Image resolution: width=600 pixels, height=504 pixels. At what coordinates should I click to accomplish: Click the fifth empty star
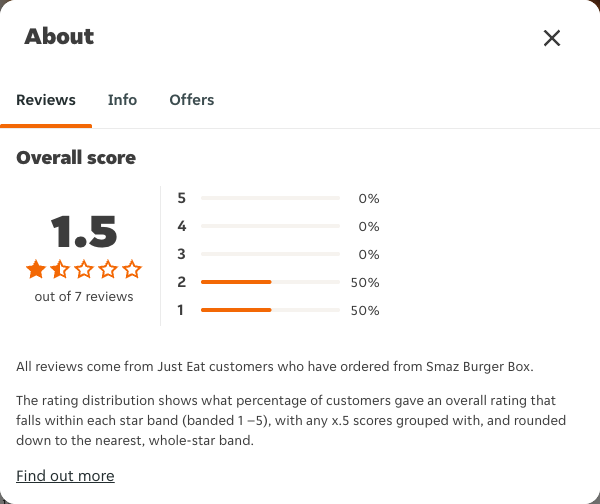[132, 269]
